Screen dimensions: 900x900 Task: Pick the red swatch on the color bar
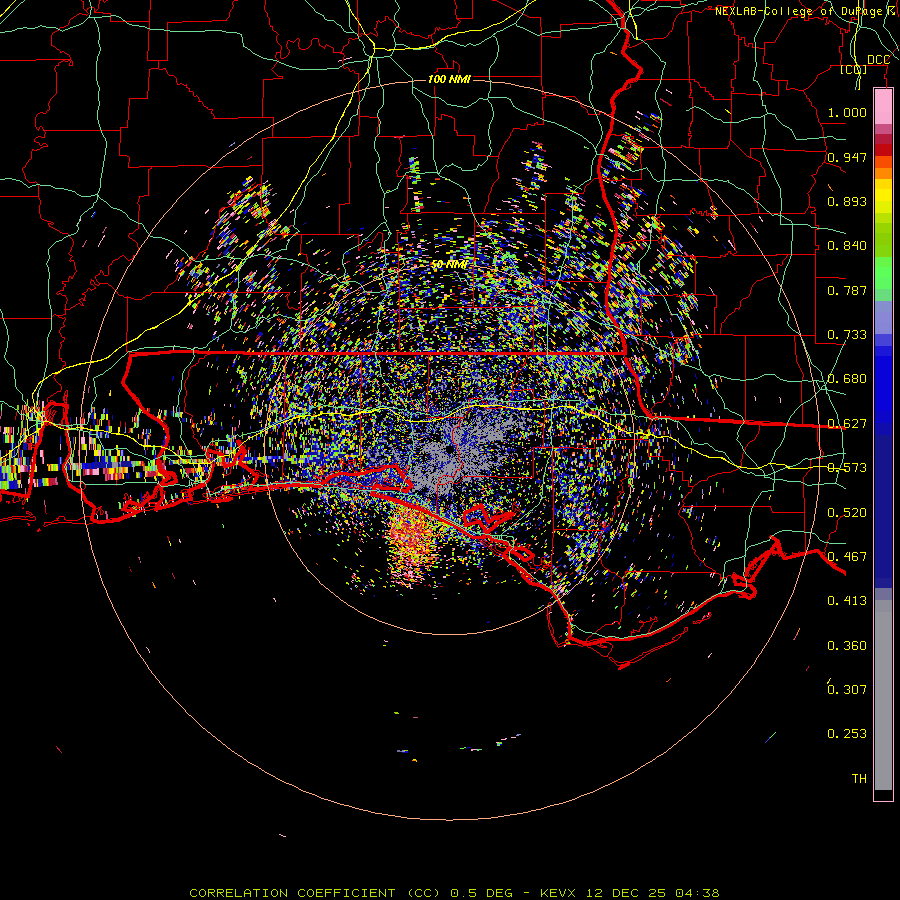pos(883,150)
